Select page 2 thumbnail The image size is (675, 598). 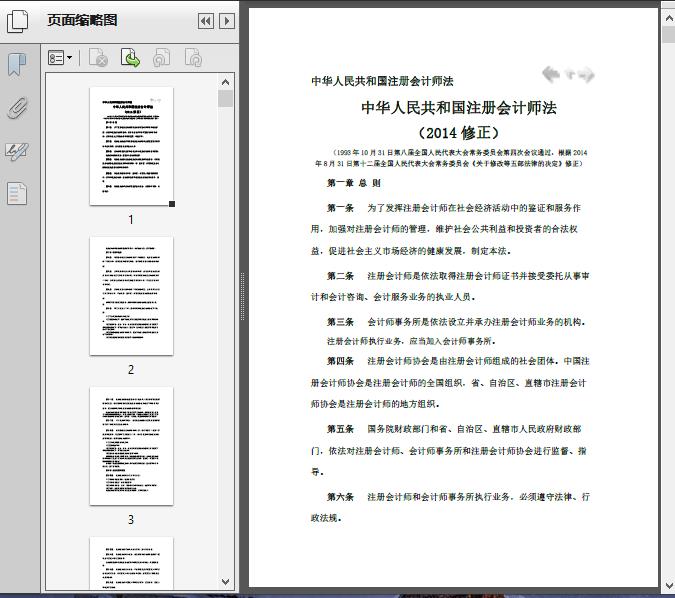pyautogui.click(x=131, y=296)
